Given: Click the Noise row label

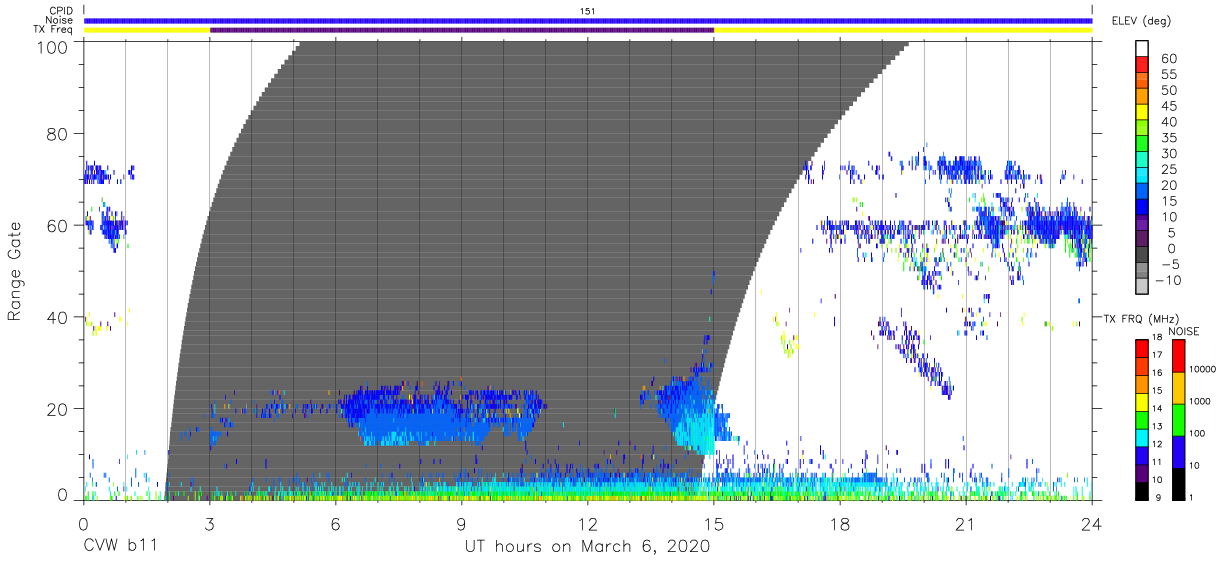Looking at the screenshot, I should 59,20.
